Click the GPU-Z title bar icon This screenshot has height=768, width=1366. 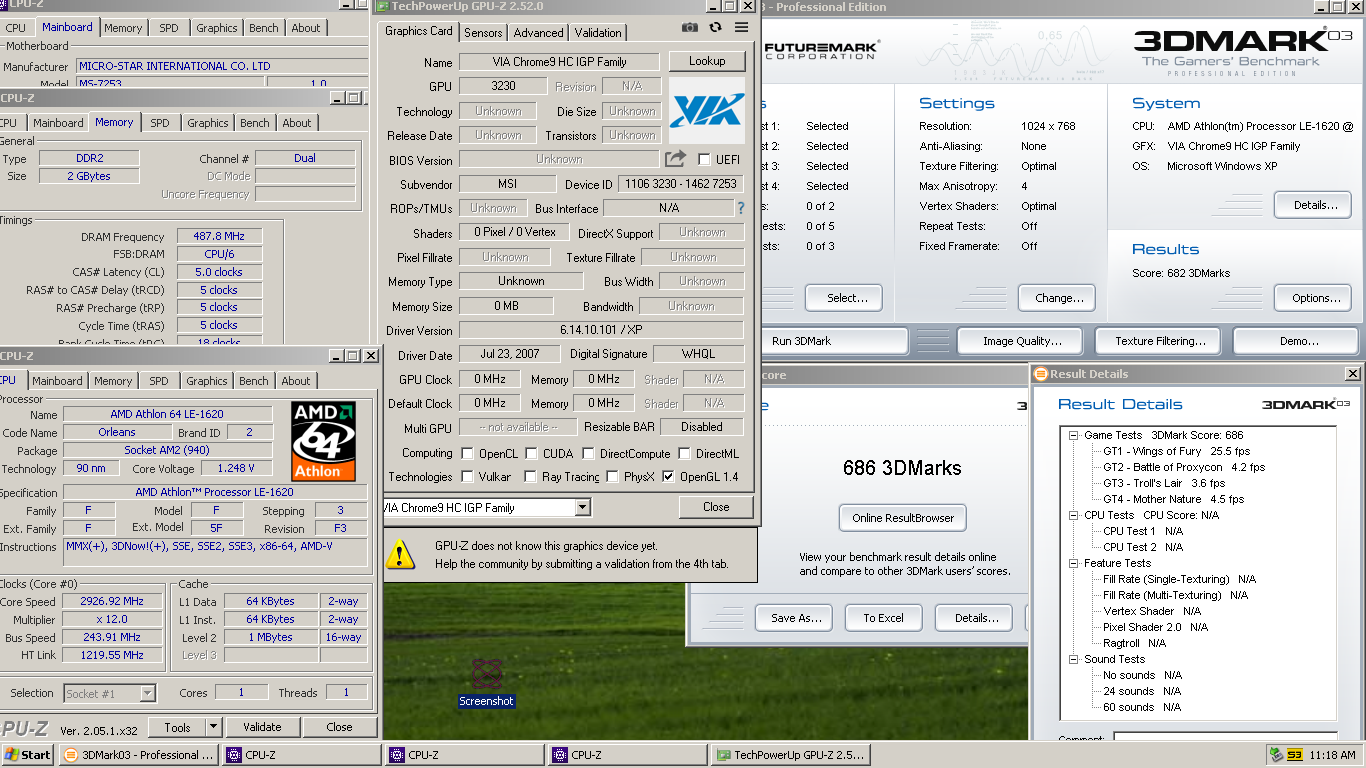(382, 6)
